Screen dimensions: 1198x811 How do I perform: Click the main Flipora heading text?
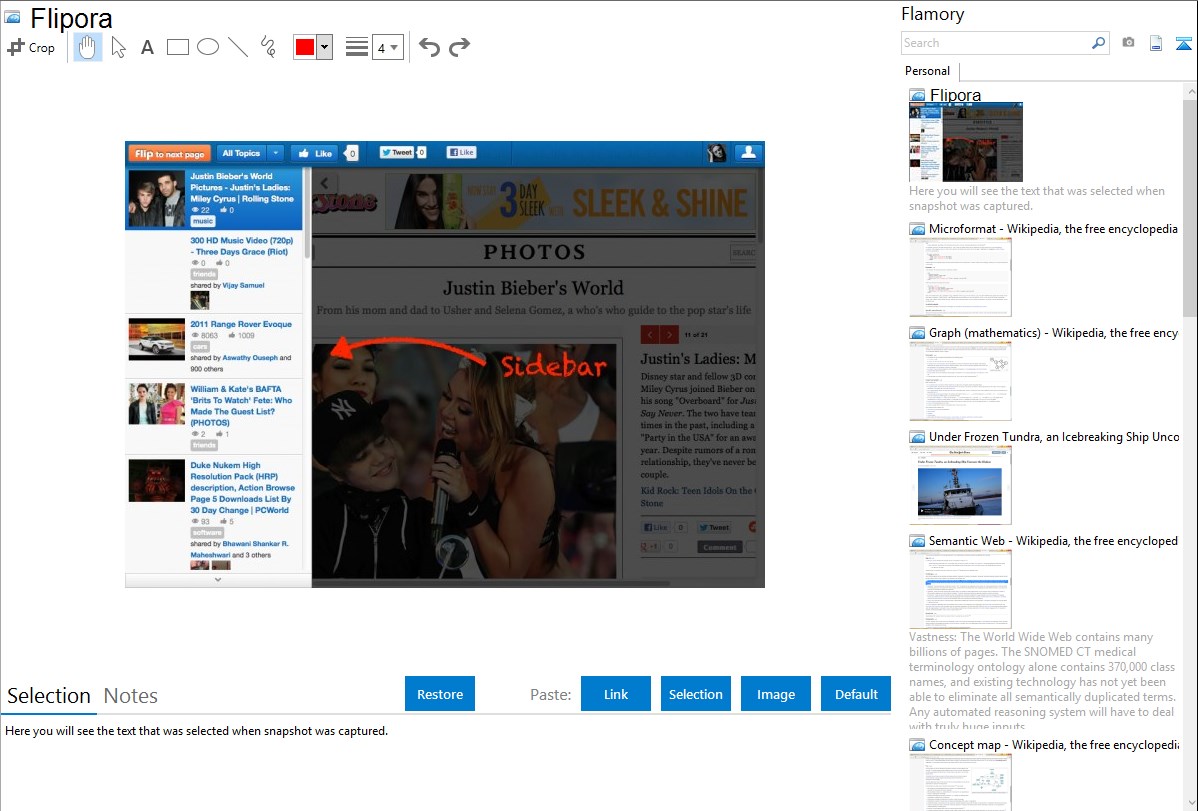(71, 18)
